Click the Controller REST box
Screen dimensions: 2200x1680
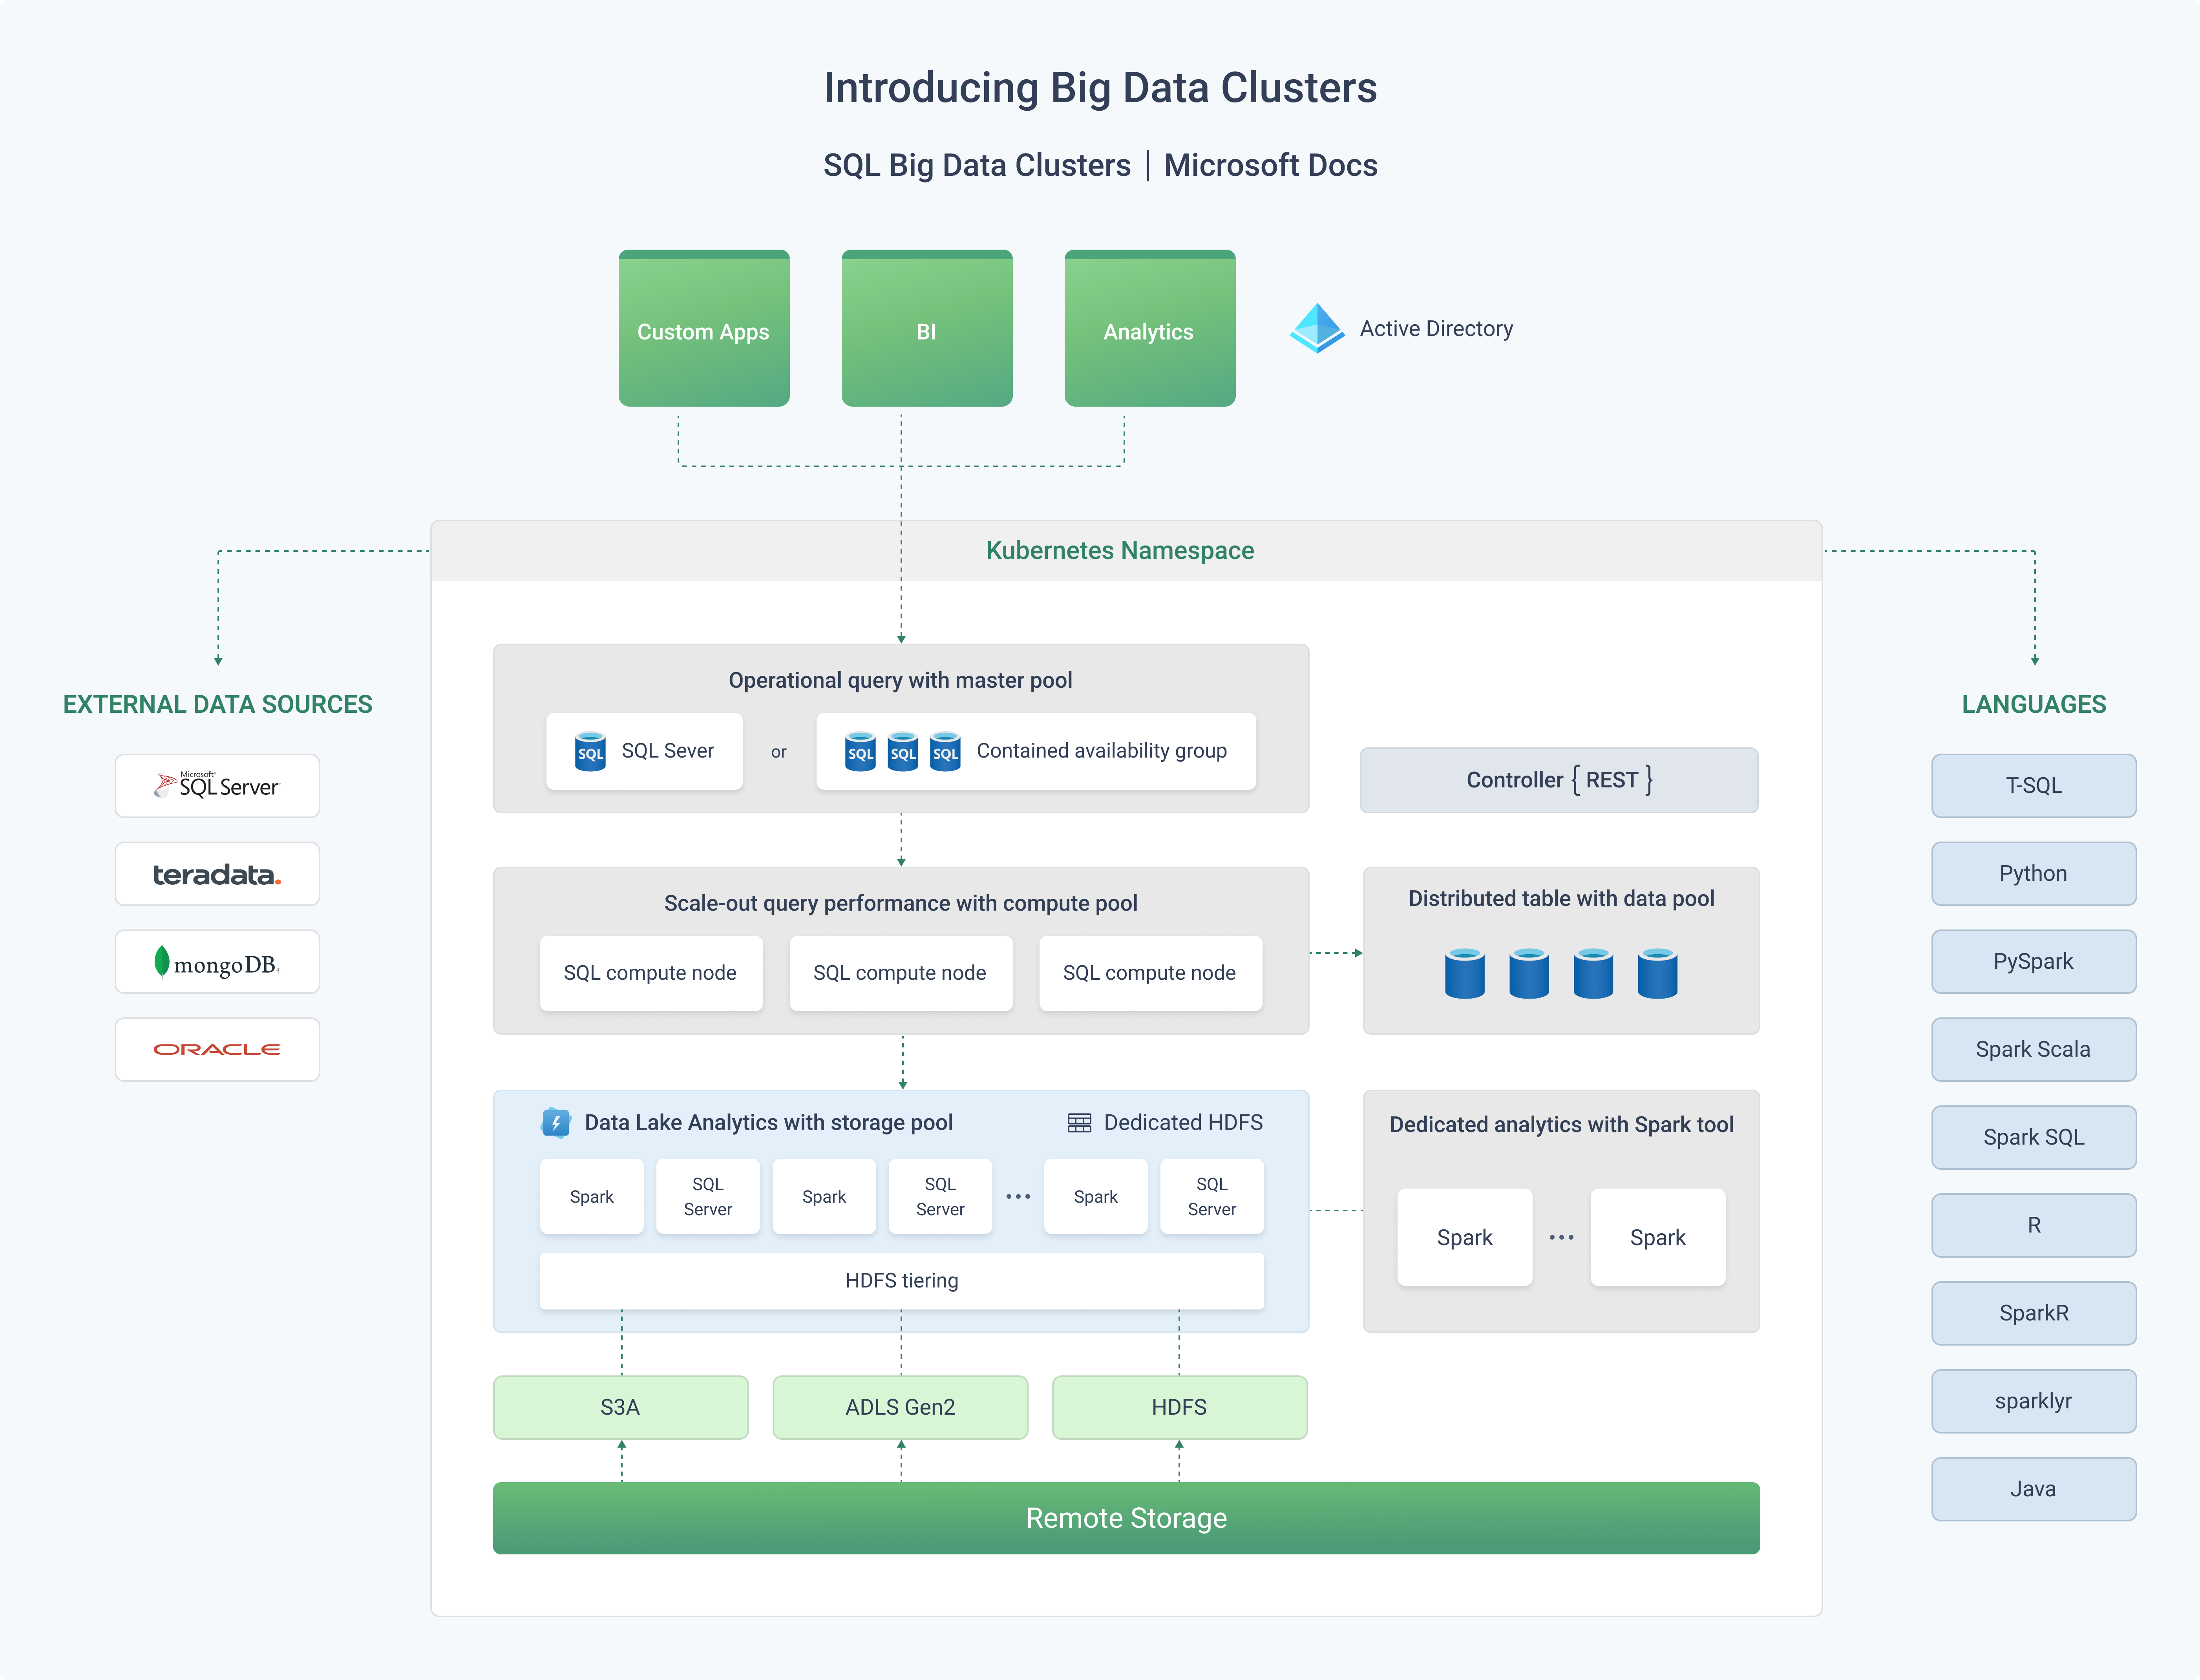coord(1559,780)
